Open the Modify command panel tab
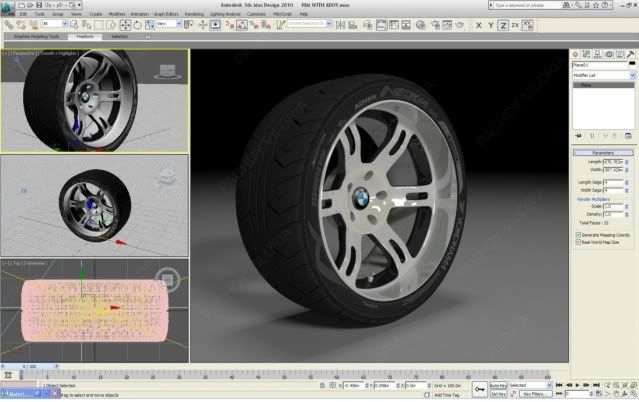 click(586, 54)
